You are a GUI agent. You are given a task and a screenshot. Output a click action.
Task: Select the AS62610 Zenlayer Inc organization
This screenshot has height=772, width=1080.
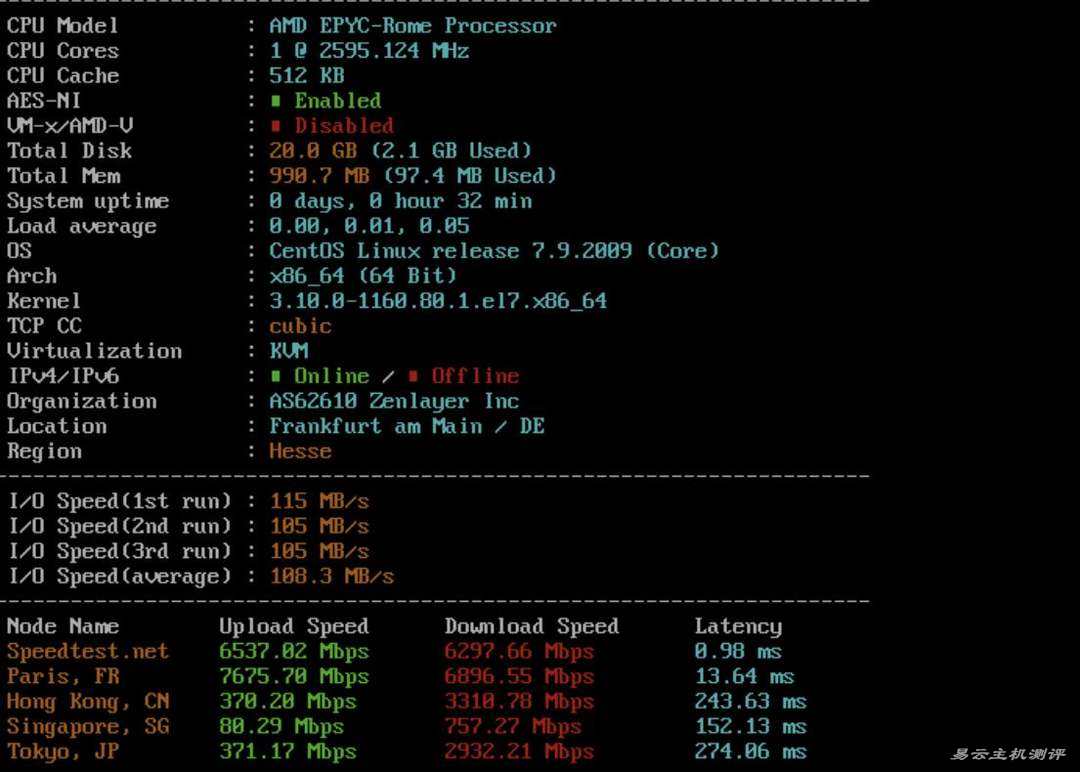pyautogui.click(x=394, y=401)
